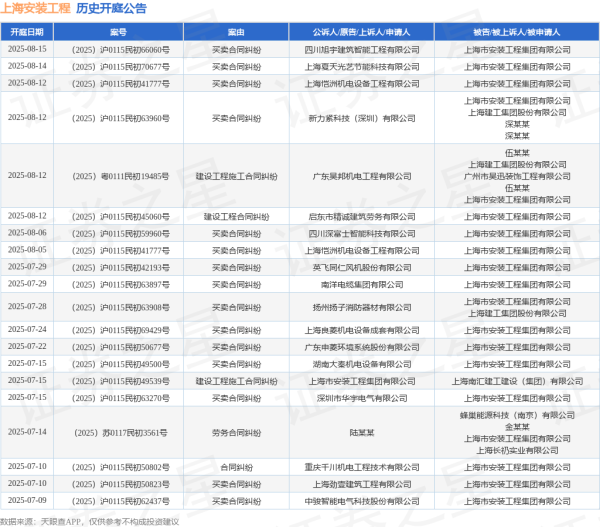Click the 合同纠纷 cell in the 50802 row

(236, 467)
